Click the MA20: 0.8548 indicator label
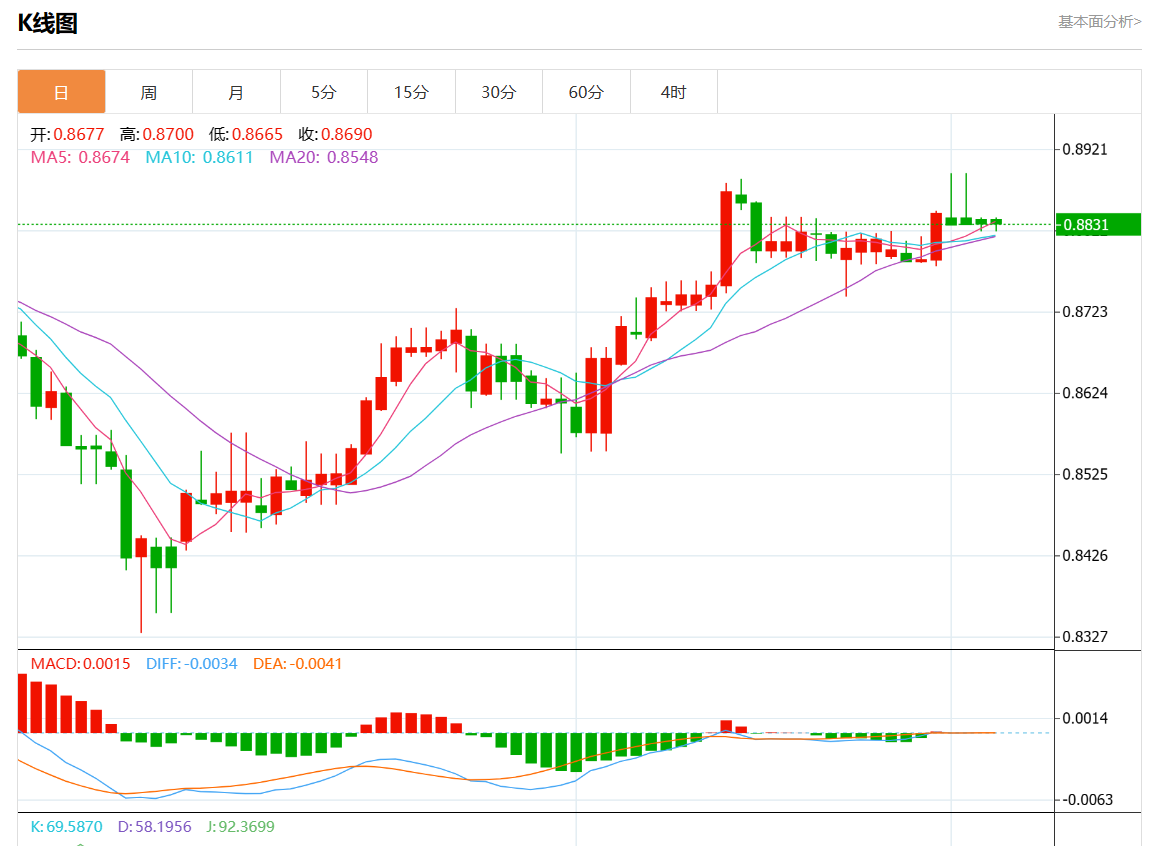Screen dimensions: 1165x846 324,157
